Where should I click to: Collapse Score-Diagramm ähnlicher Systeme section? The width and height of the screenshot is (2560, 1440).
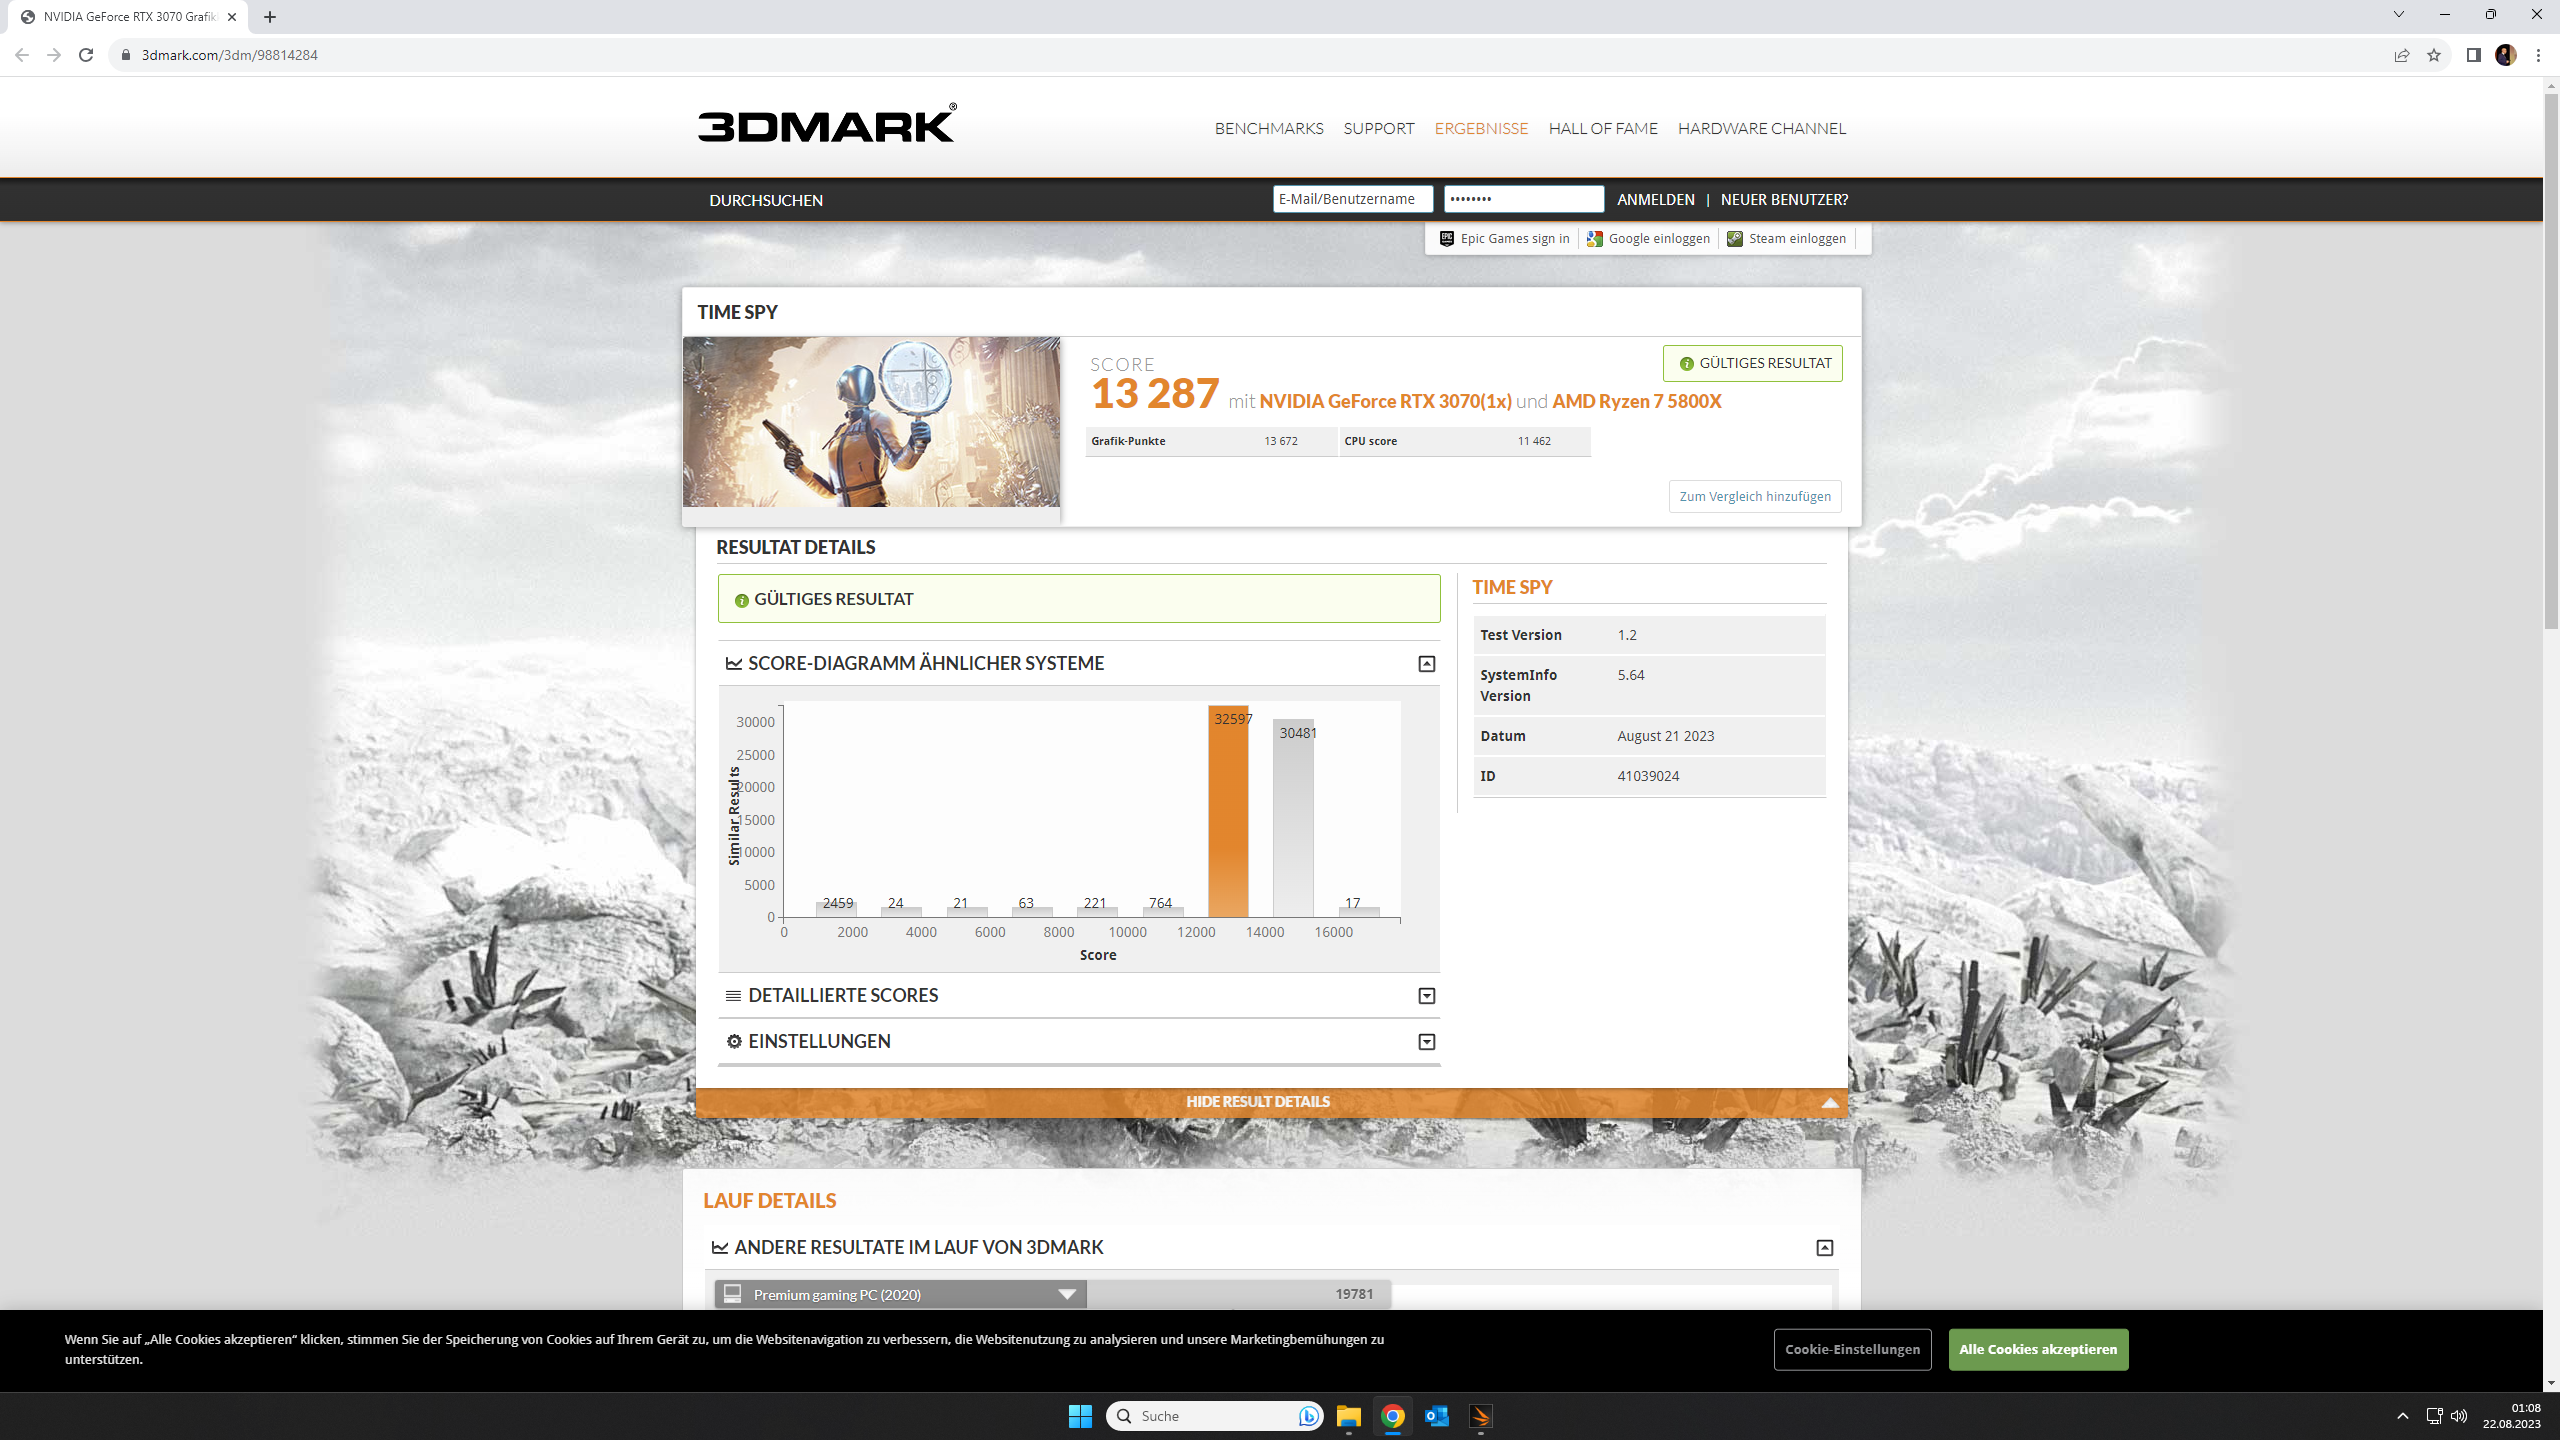click(1426, 664)
